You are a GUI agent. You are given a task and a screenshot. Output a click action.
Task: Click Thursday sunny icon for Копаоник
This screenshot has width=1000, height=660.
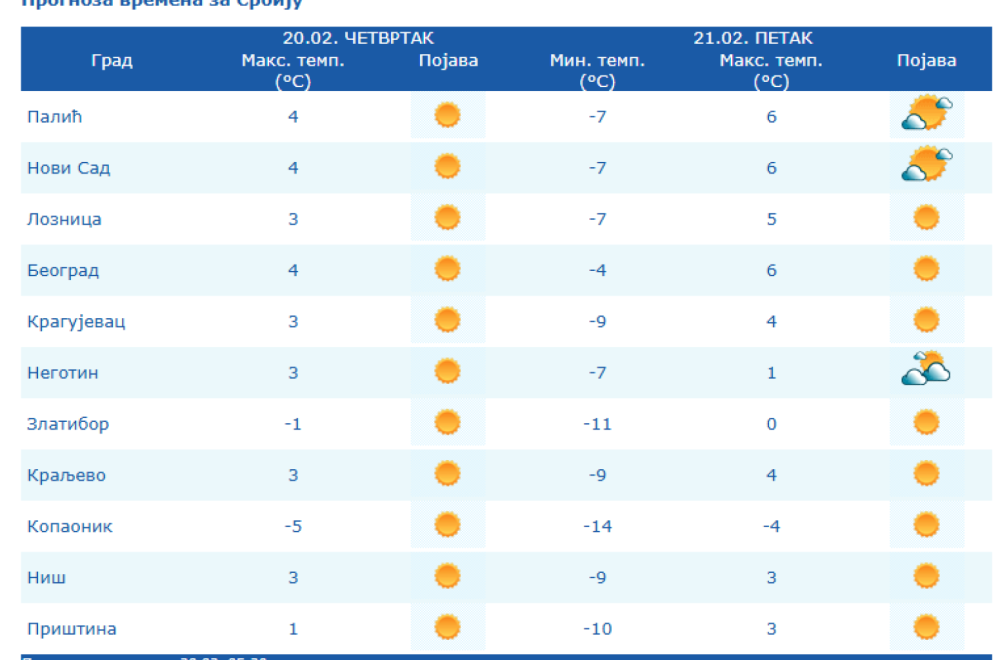[447, 525]
